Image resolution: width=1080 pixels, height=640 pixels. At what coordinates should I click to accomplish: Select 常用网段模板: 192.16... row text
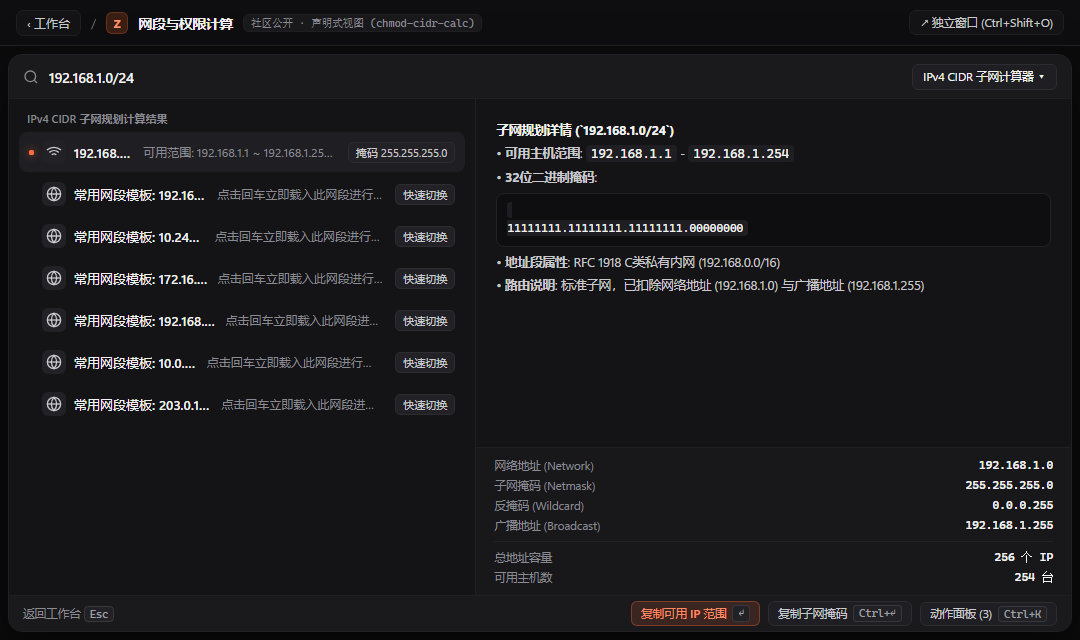[x=138, y=195]
